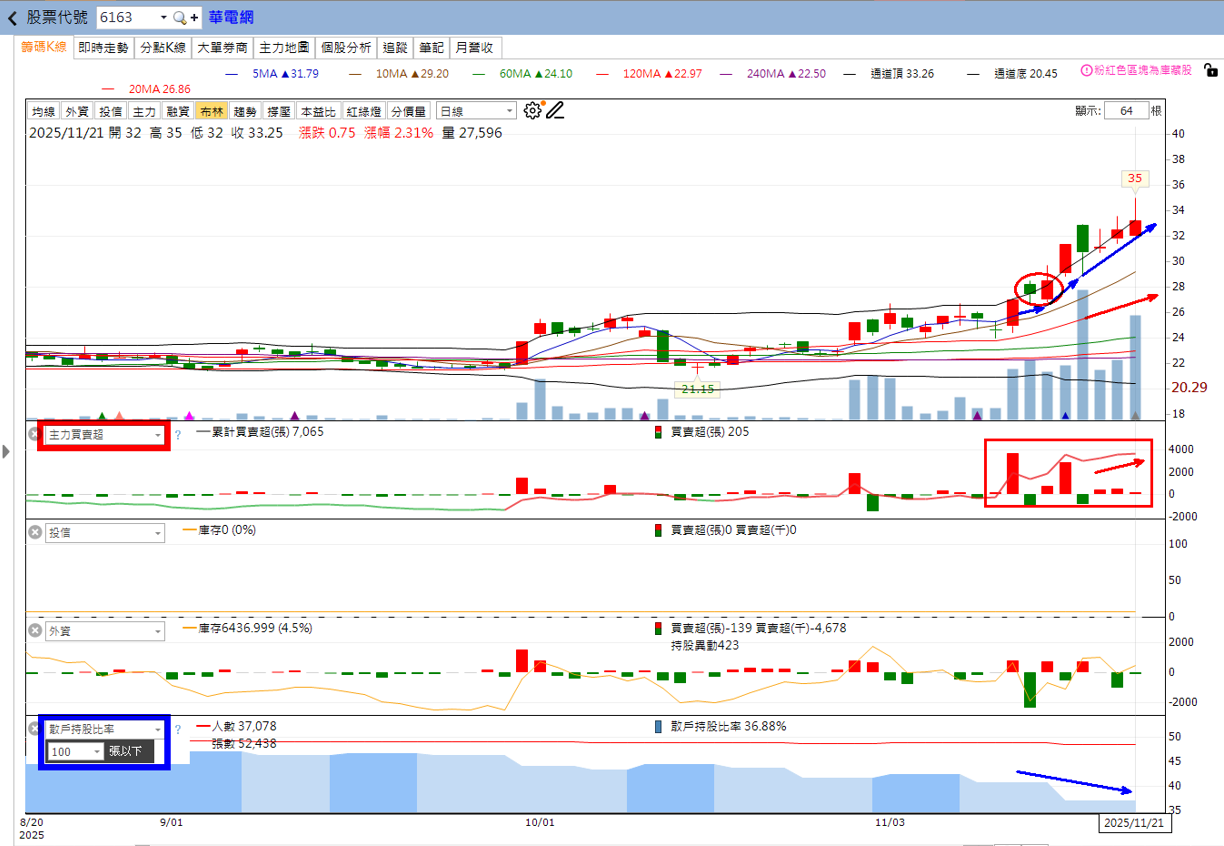1224x846 pixels.
Task: Close the 主力買賣超 indicator panel
Action: (x=34, y=435)
